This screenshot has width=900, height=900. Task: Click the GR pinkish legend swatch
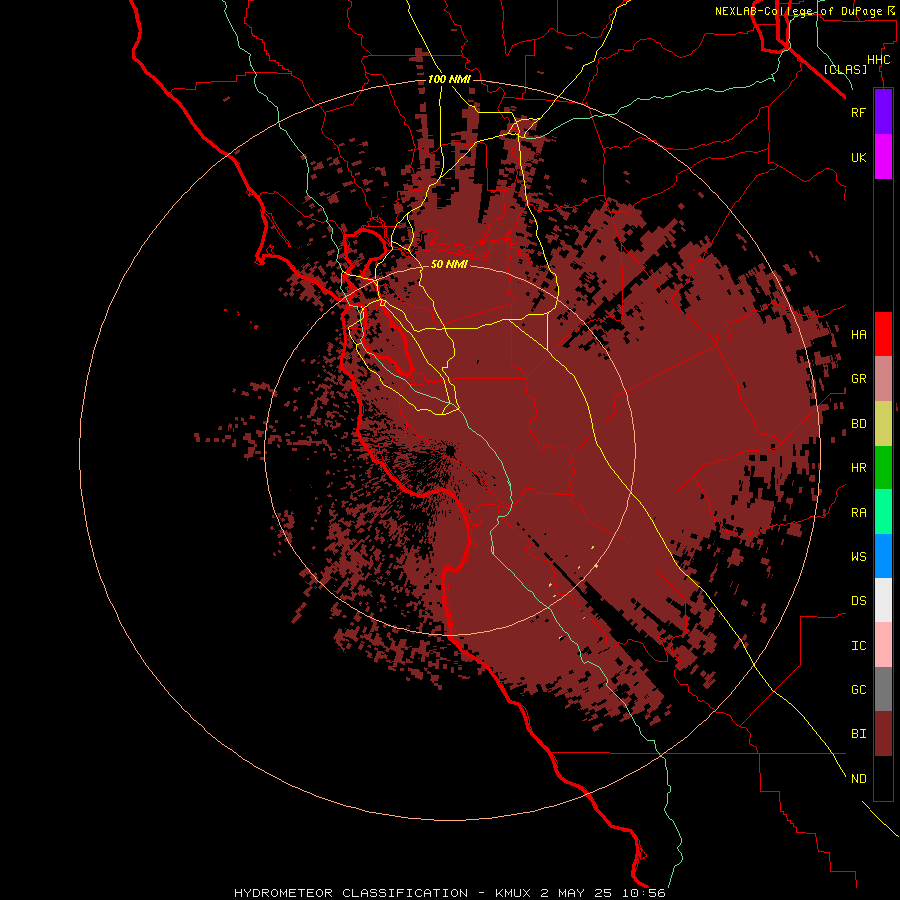tap(883, 379)
